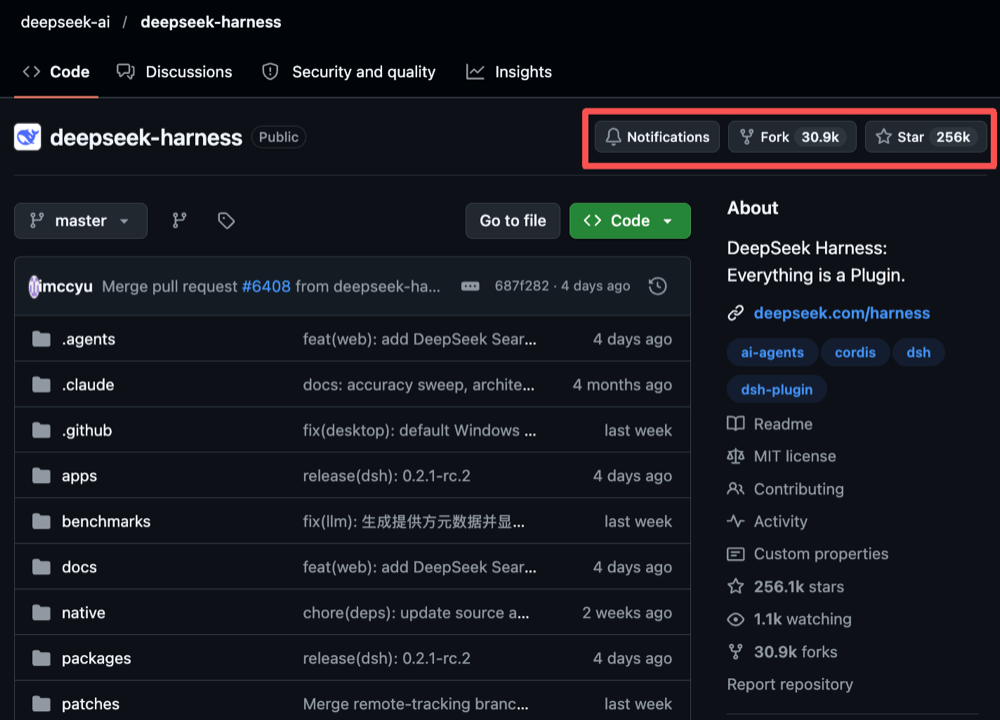The image size is (1000, 720).
Task: Open pull request #6408 link
Action: 266,286
